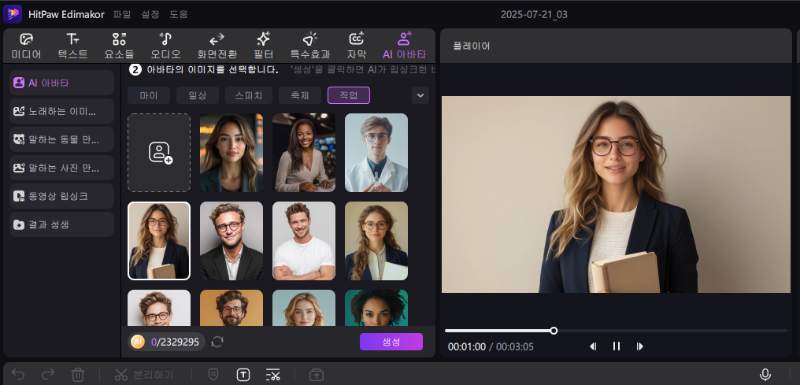Image resolution: width=800 pixels, height=385 pixels.
Task: Select 노래하는 이미... in the sidebar
Action: [x=61, y=111]
